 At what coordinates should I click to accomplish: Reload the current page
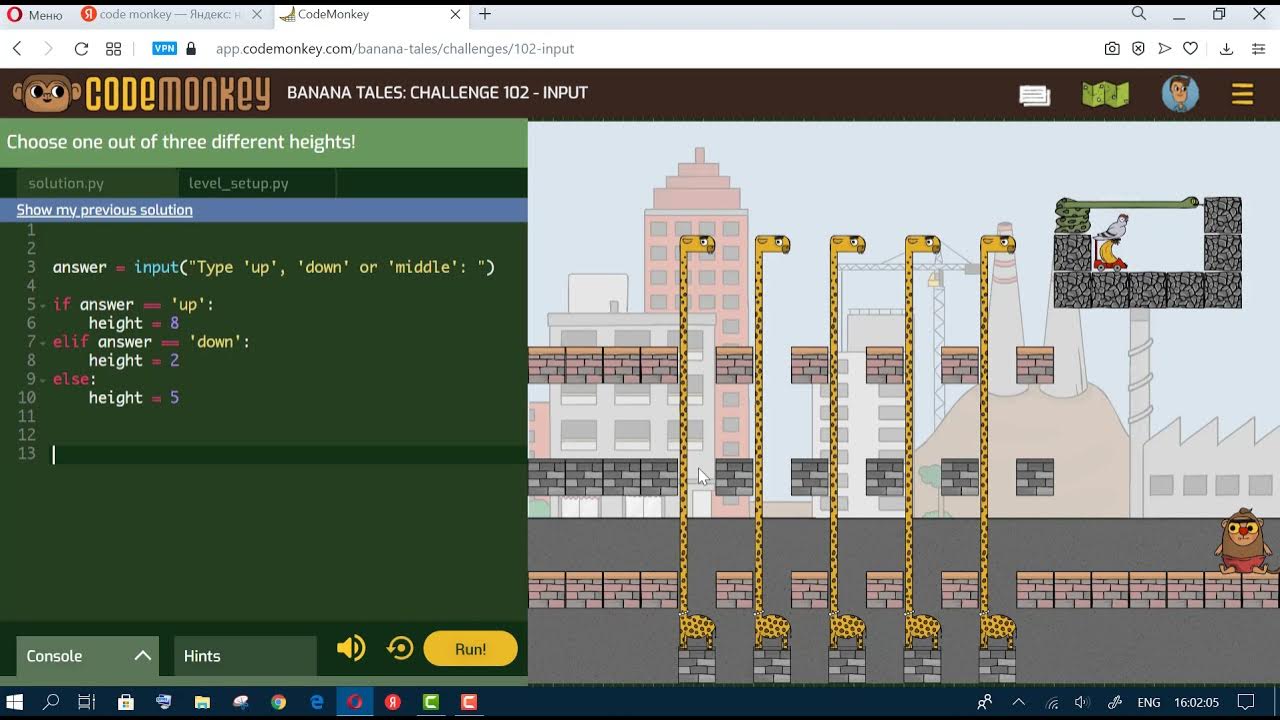point(81,48)
